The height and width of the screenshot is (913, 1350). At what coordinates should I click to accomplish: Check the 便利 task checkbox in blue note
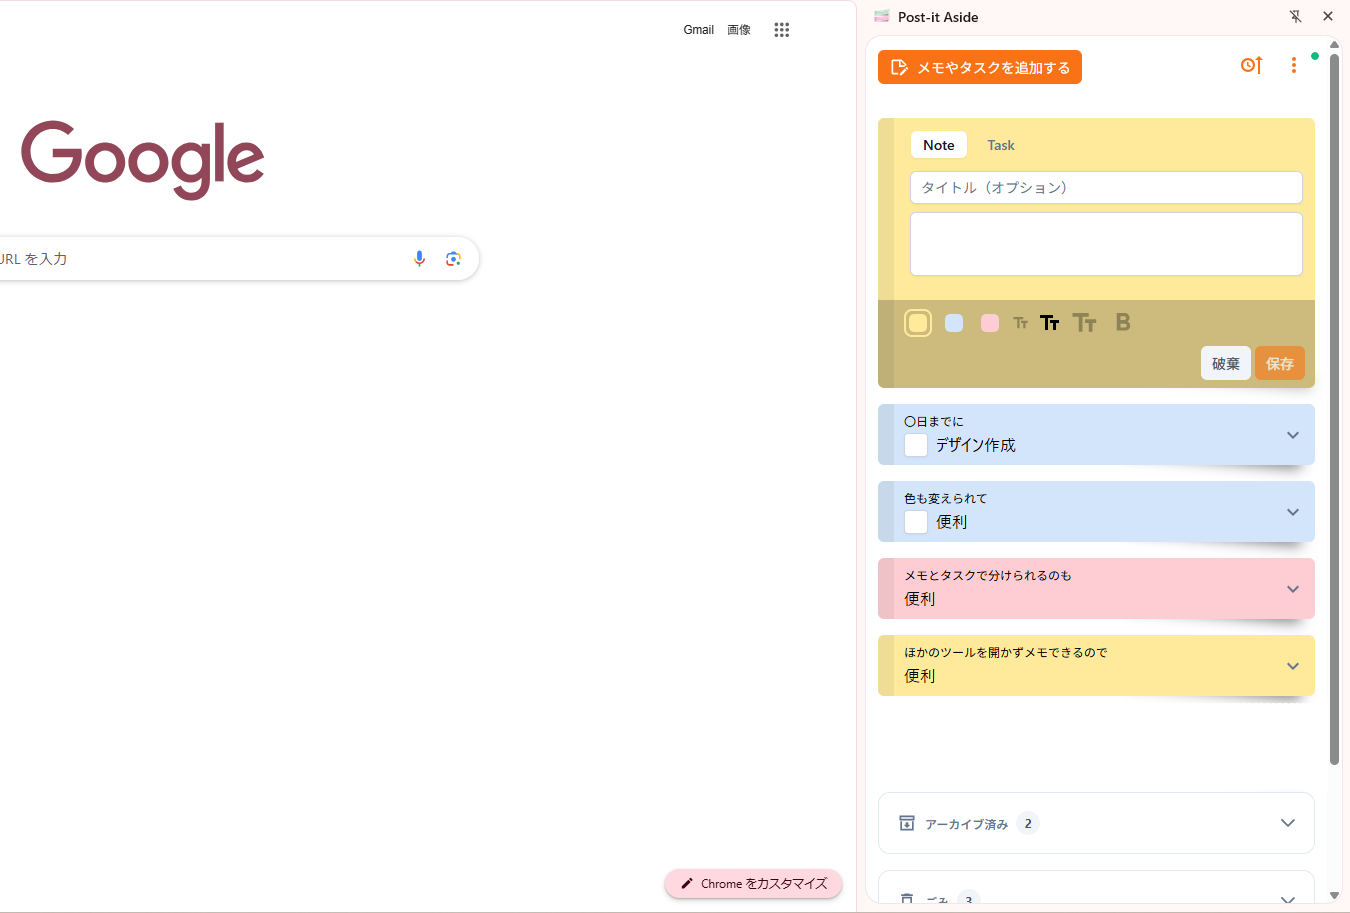coord(915,522)
